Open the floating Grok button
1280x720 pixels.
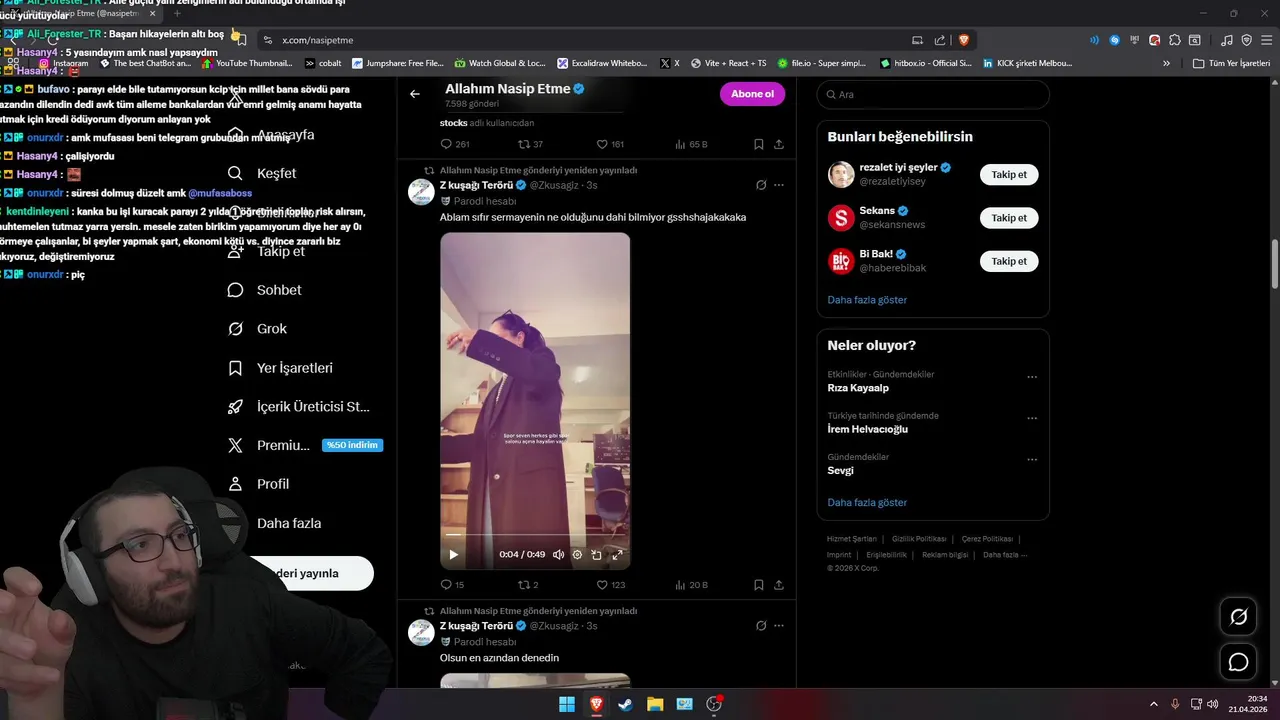tap(1238, 617)
